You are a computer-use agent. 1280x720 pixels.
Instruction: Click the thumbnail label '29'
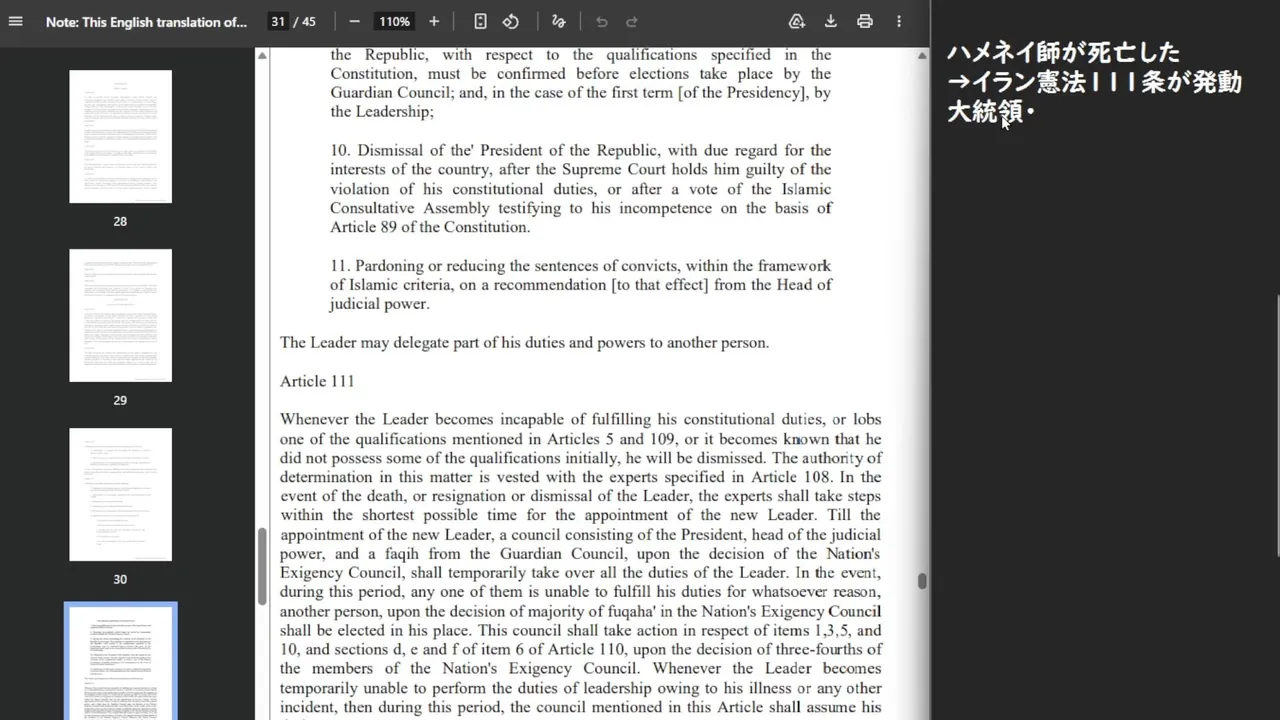click(120, 400)
